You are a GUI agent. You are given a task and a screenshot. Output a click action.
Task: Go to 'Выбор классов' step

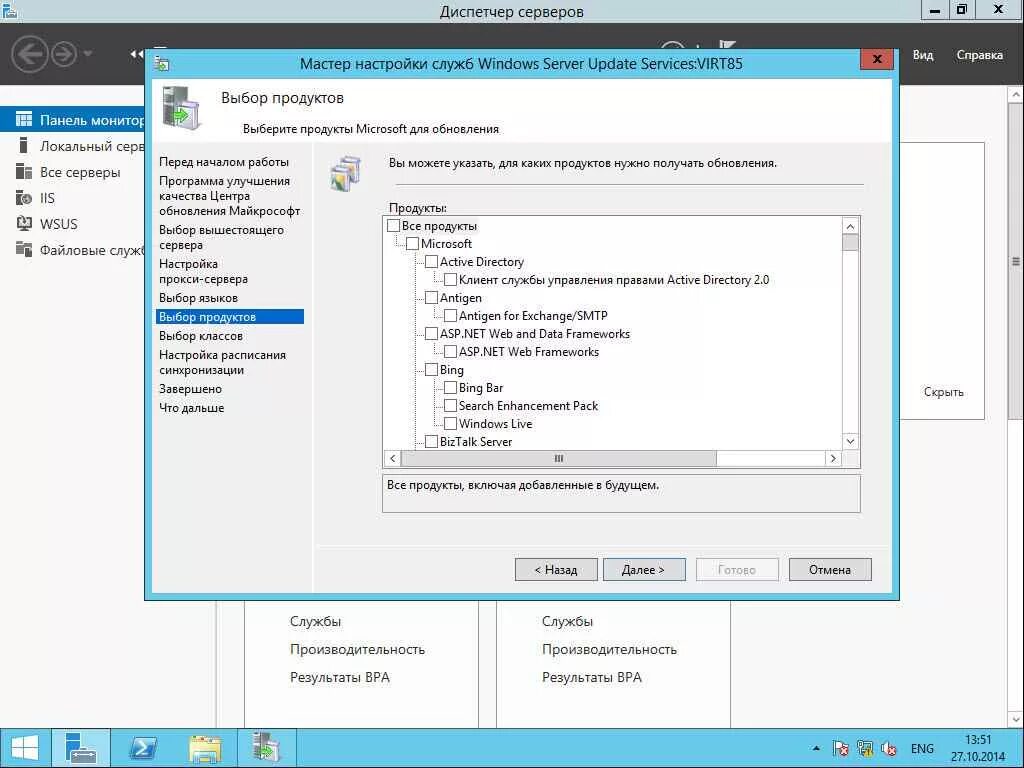[201, 336]
